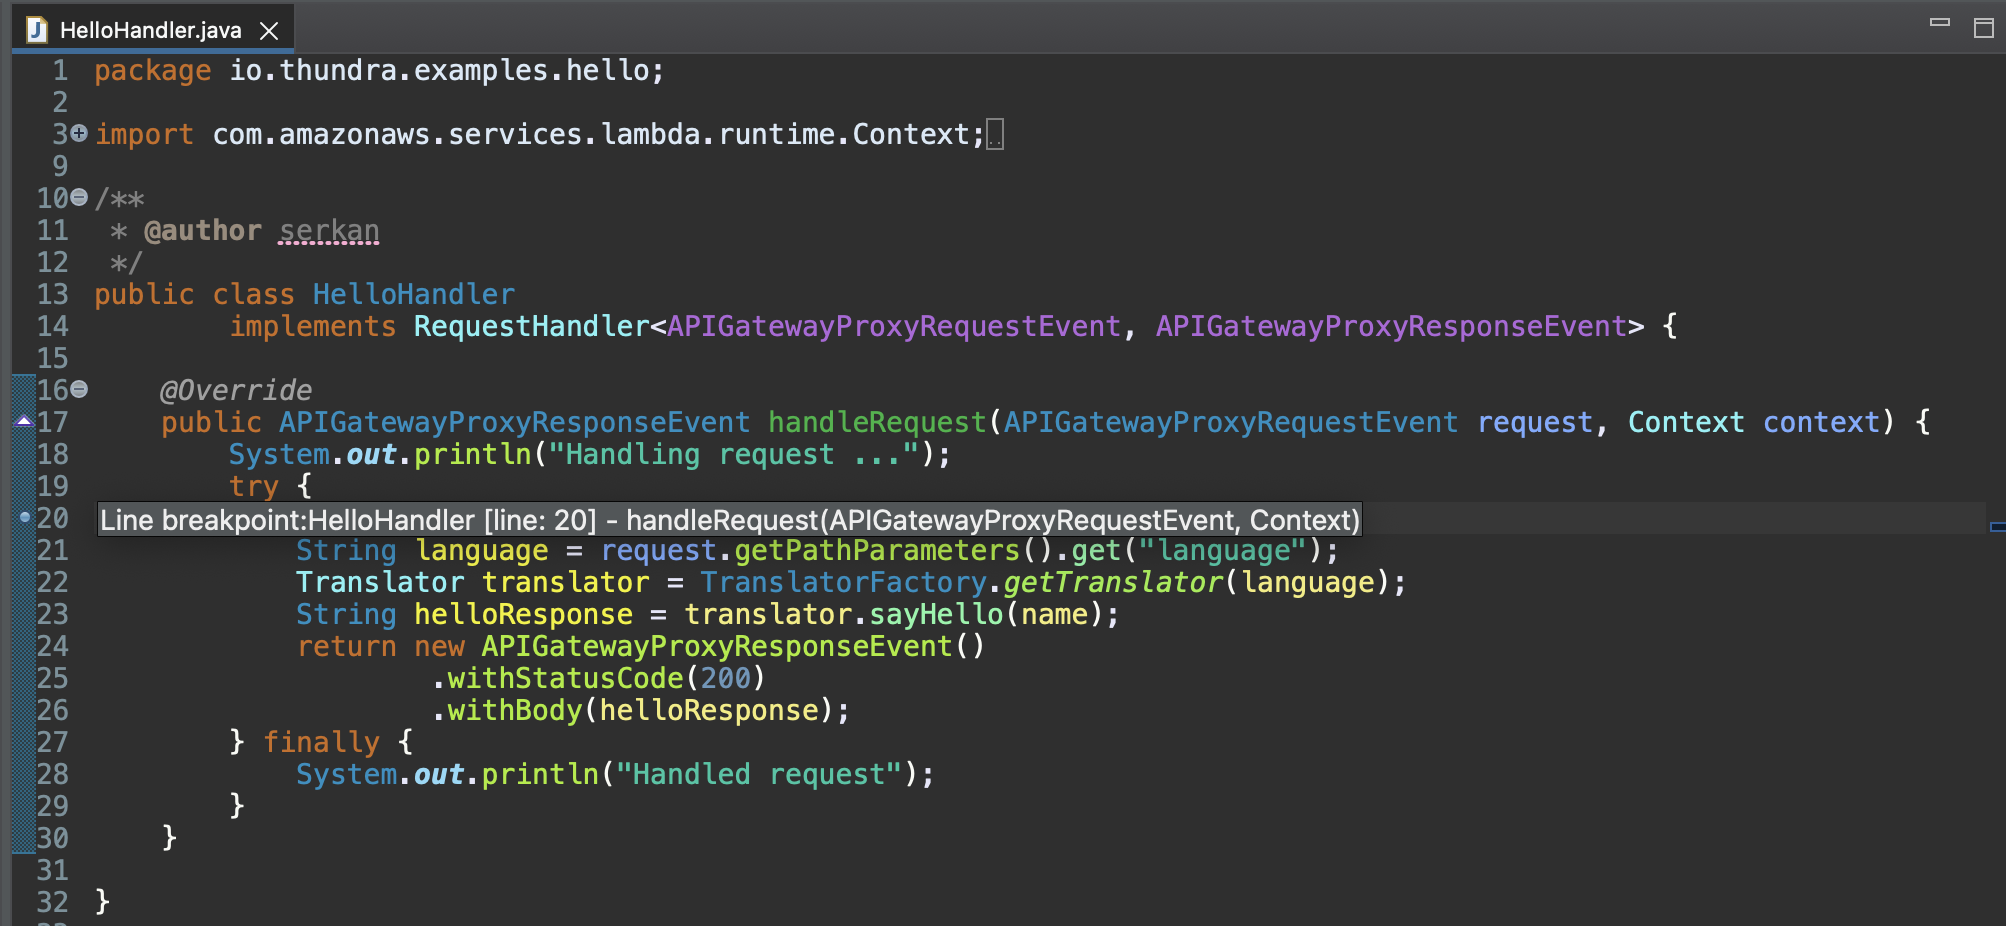Click the "Handled request" string literal
This screenshot has width=2006, height=926.
pyautogui.click(x=759, y=774)
